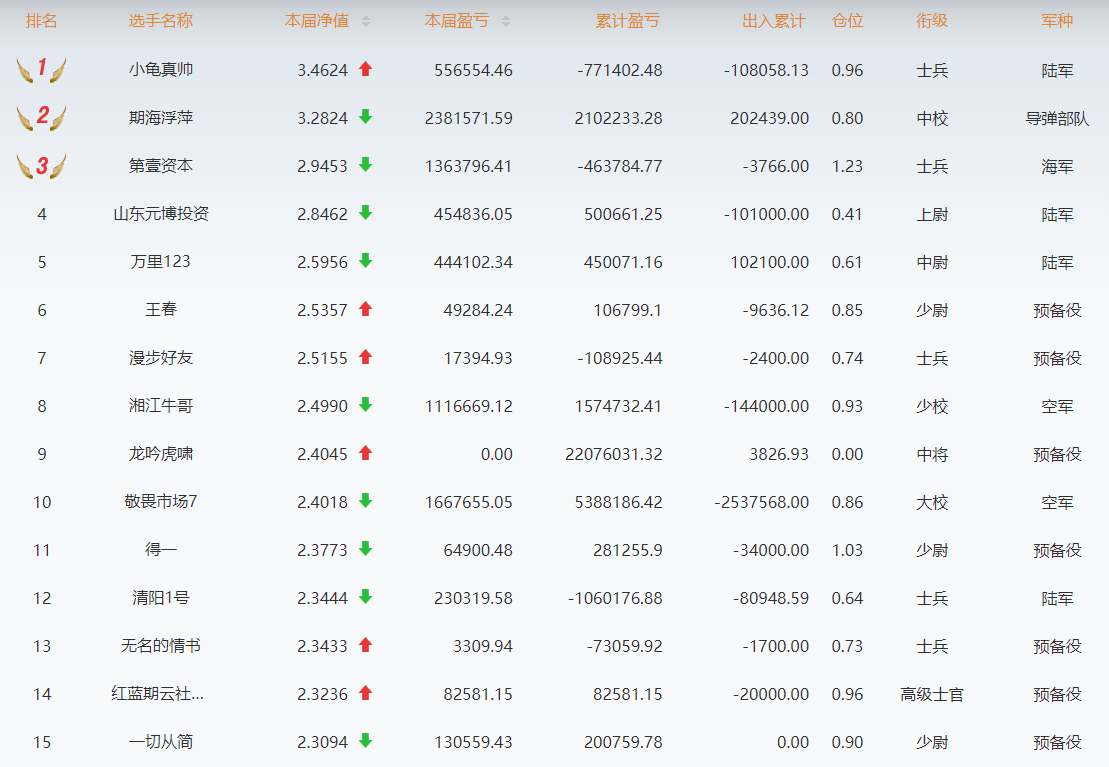
Task: Open player 龙吟虎啸
Action: click(161, 454)
